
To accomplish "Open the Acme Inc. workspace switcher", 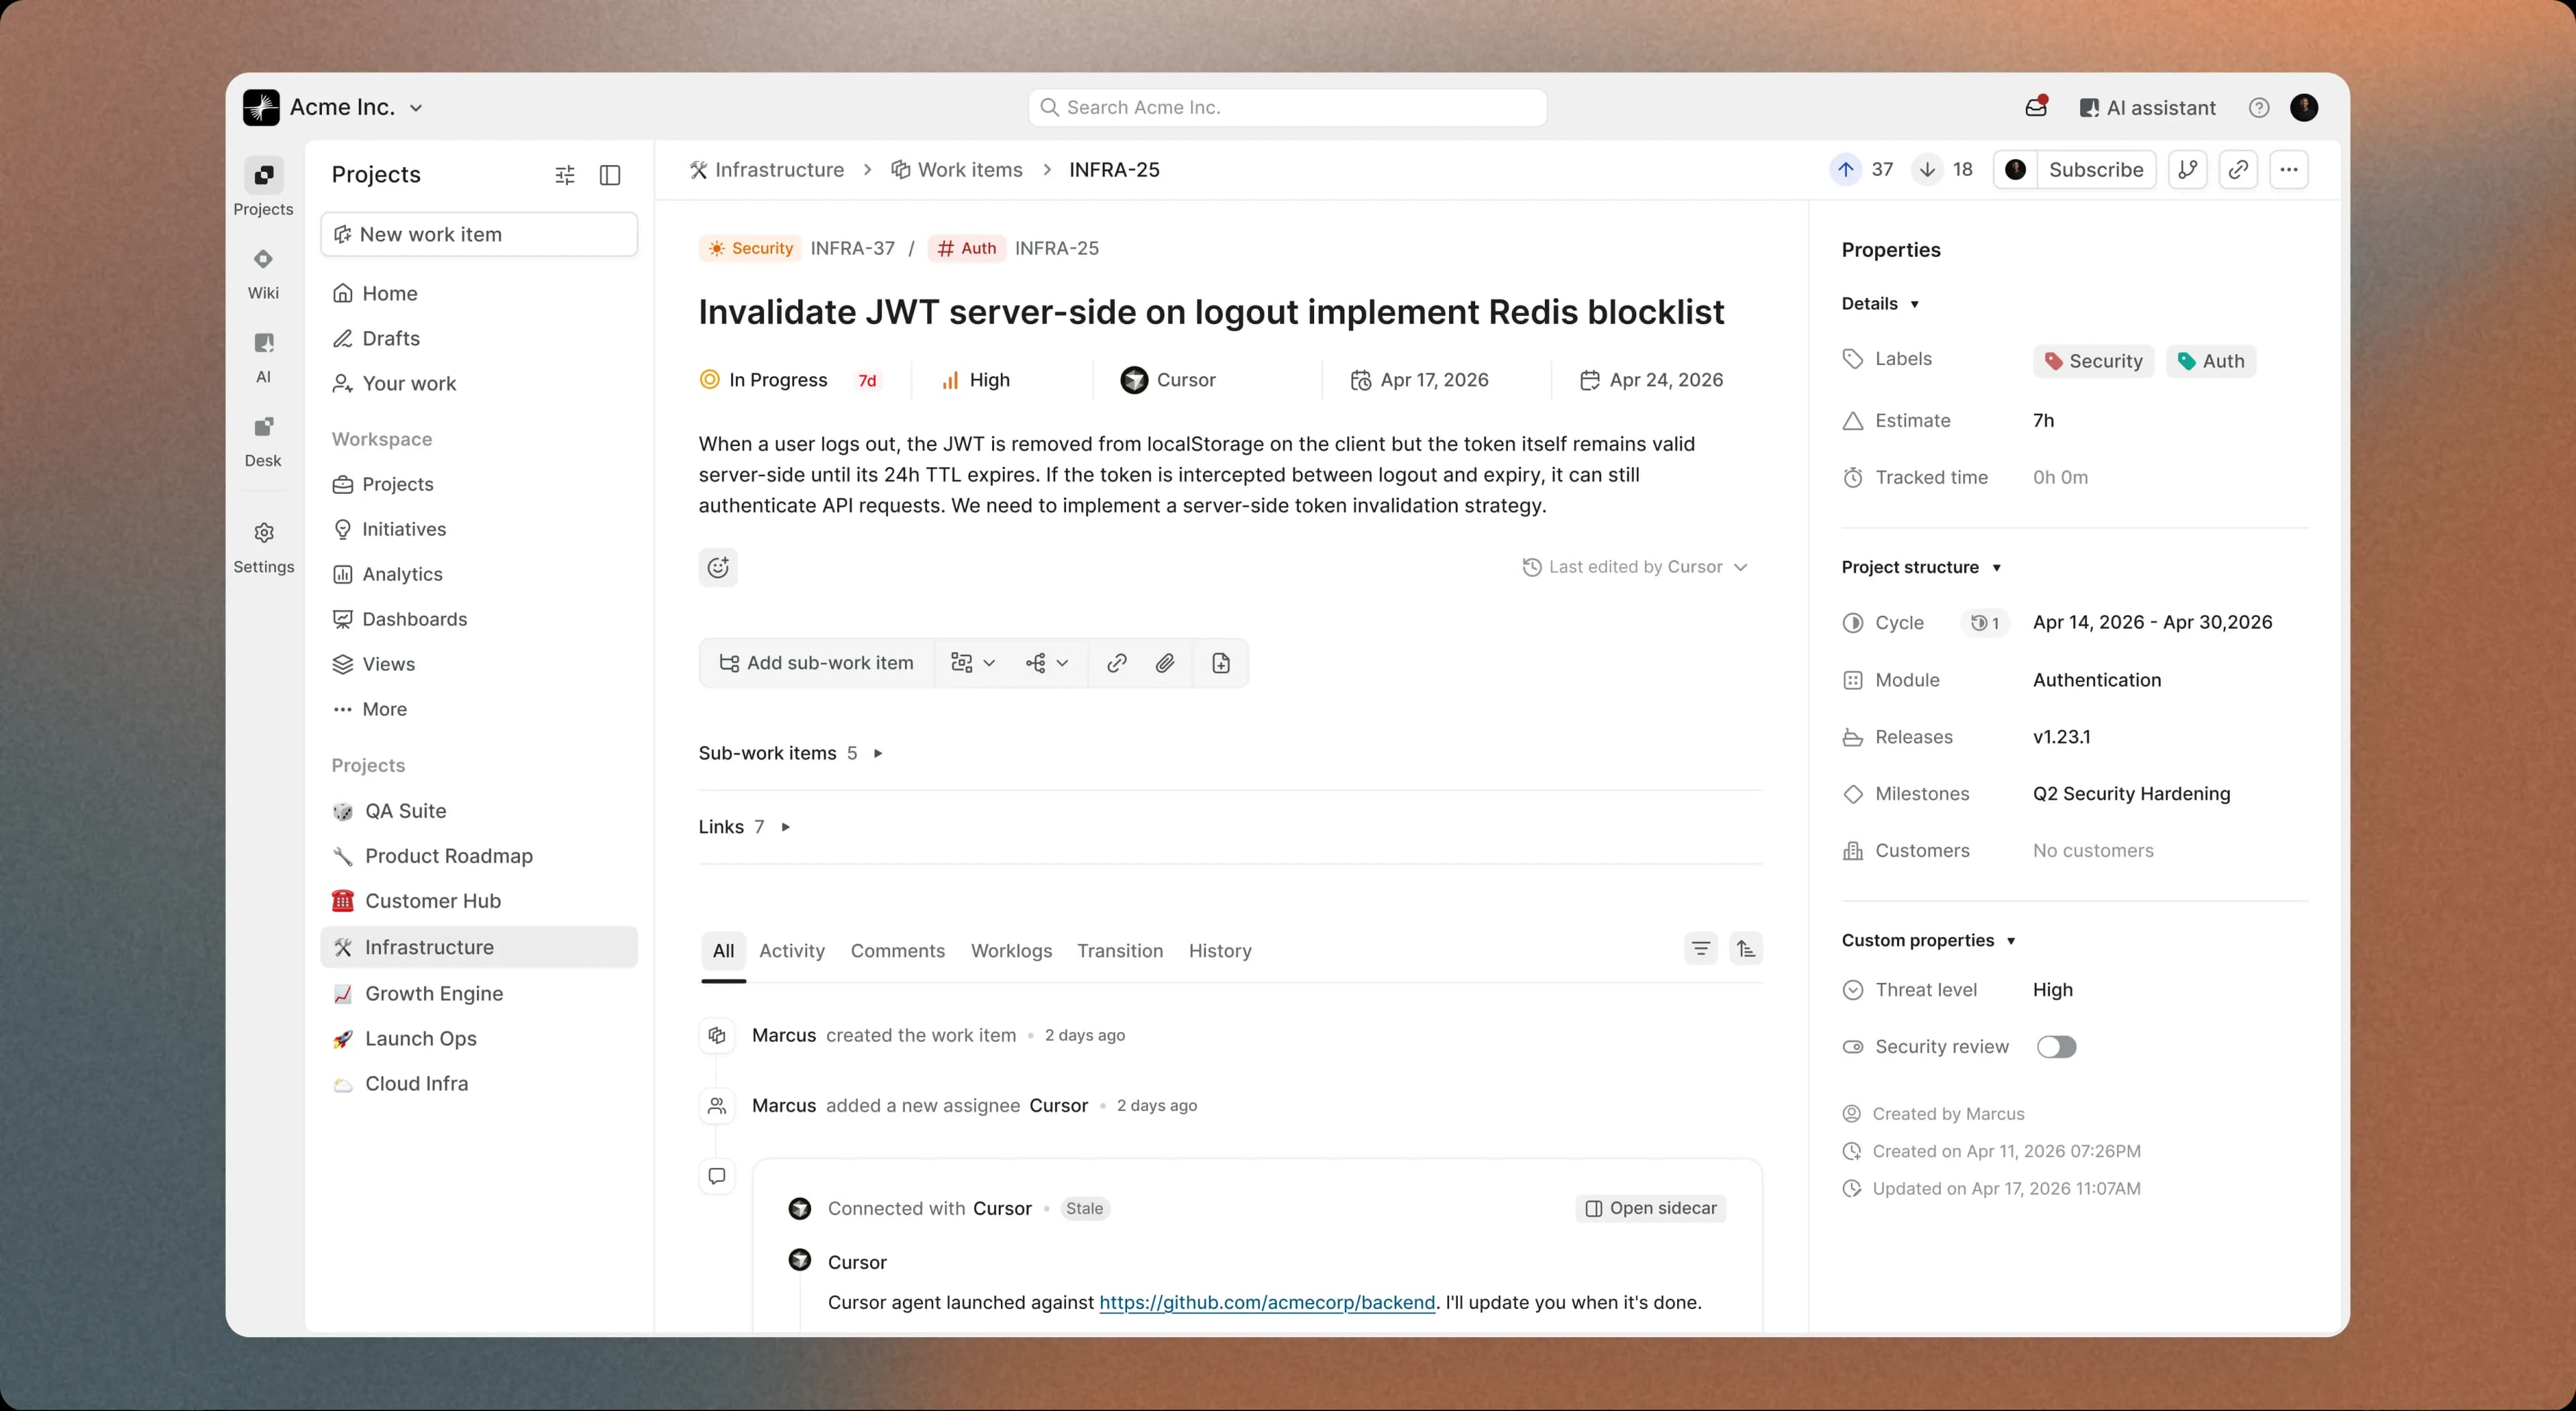I will (x=356, y=108).
